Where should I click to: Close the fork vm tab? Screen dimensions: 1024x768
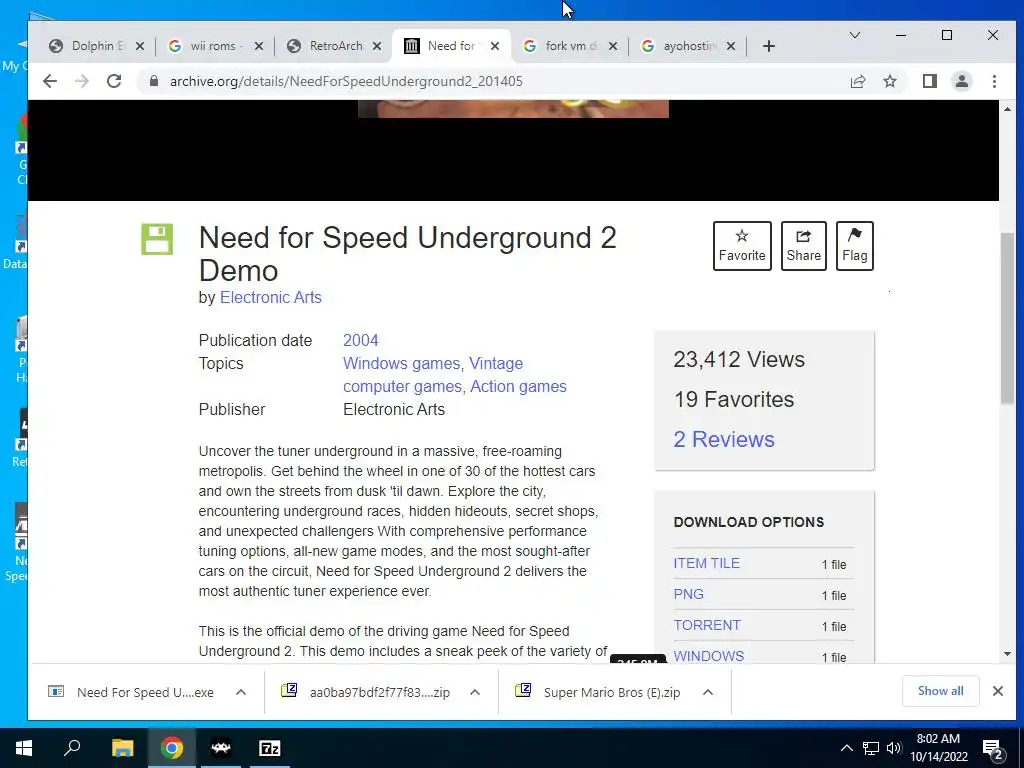(613, 46)
